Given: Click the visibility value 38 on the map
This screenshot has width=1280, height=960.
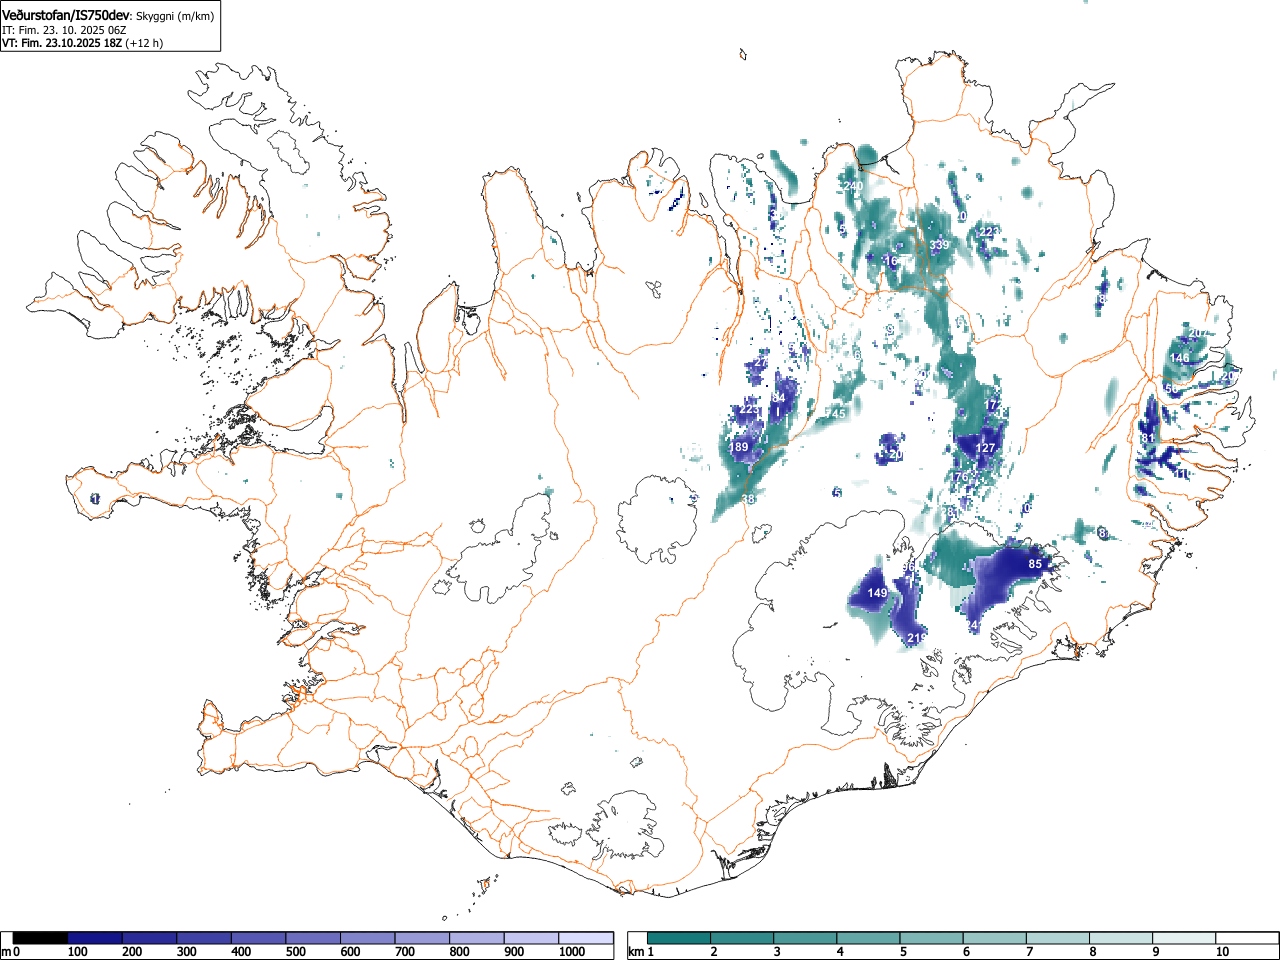Looking at the screenshot, I should (748, 499).
